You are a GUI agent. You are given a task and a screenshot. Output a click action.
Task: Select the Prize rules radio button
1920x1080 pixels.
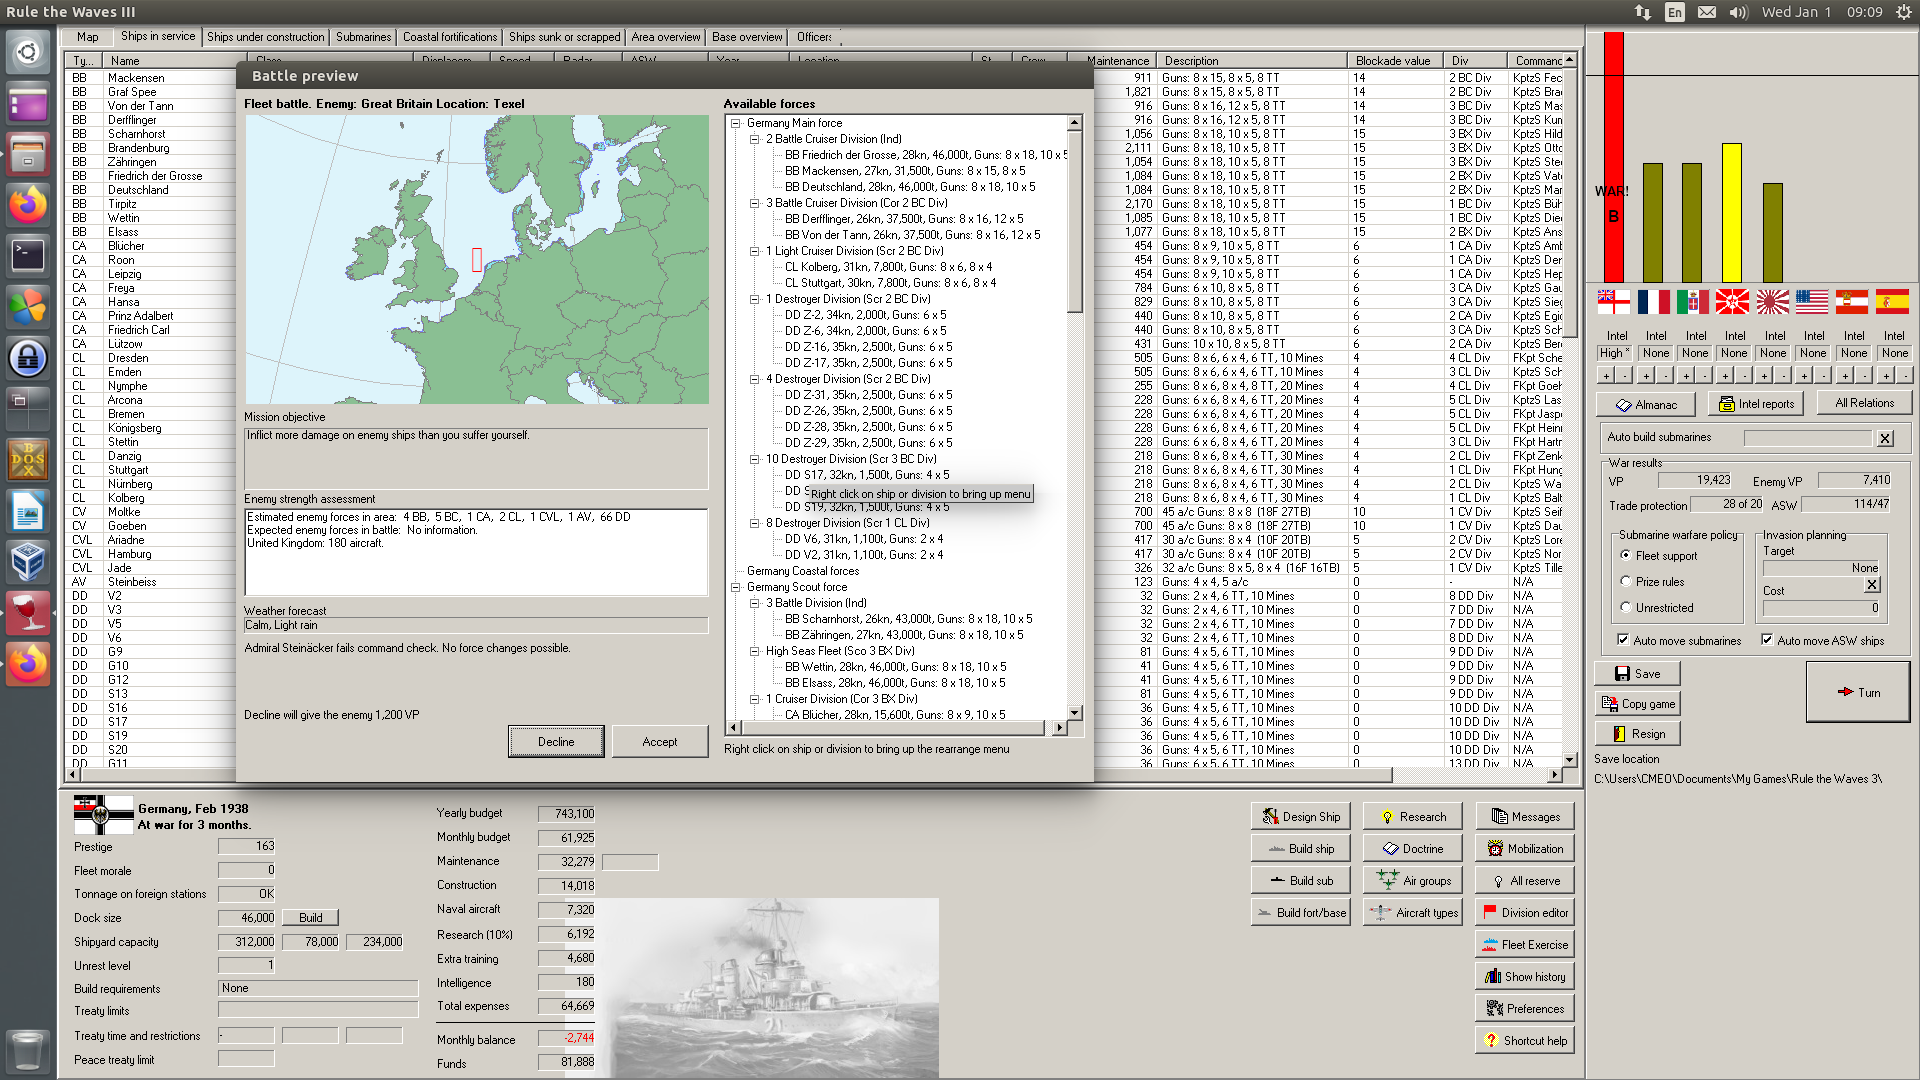(x=1626, y=581)
